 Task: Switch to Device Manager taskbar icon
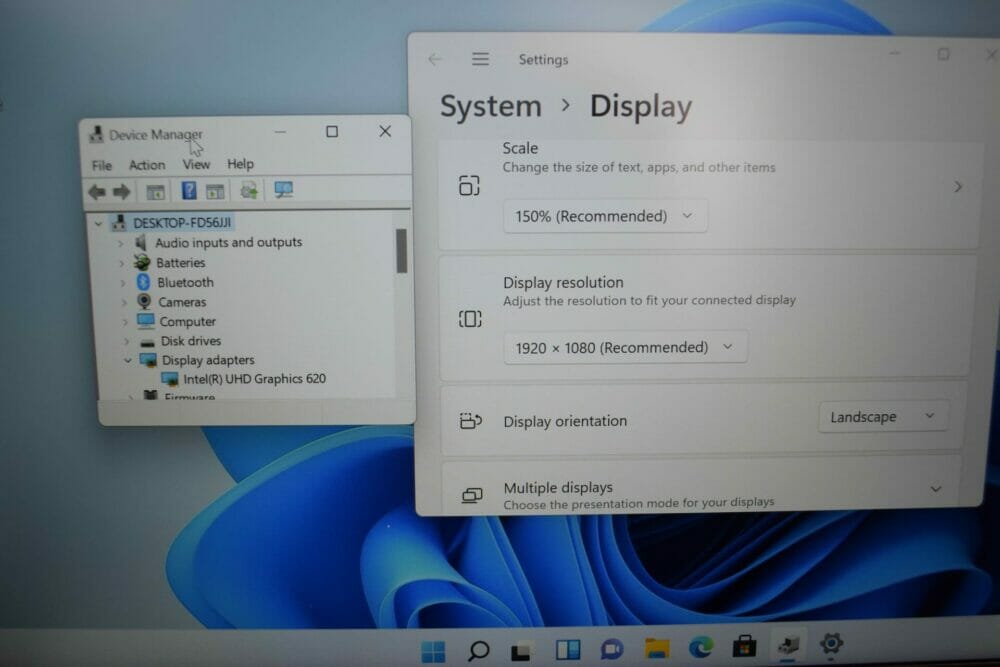tap(788, 645)
